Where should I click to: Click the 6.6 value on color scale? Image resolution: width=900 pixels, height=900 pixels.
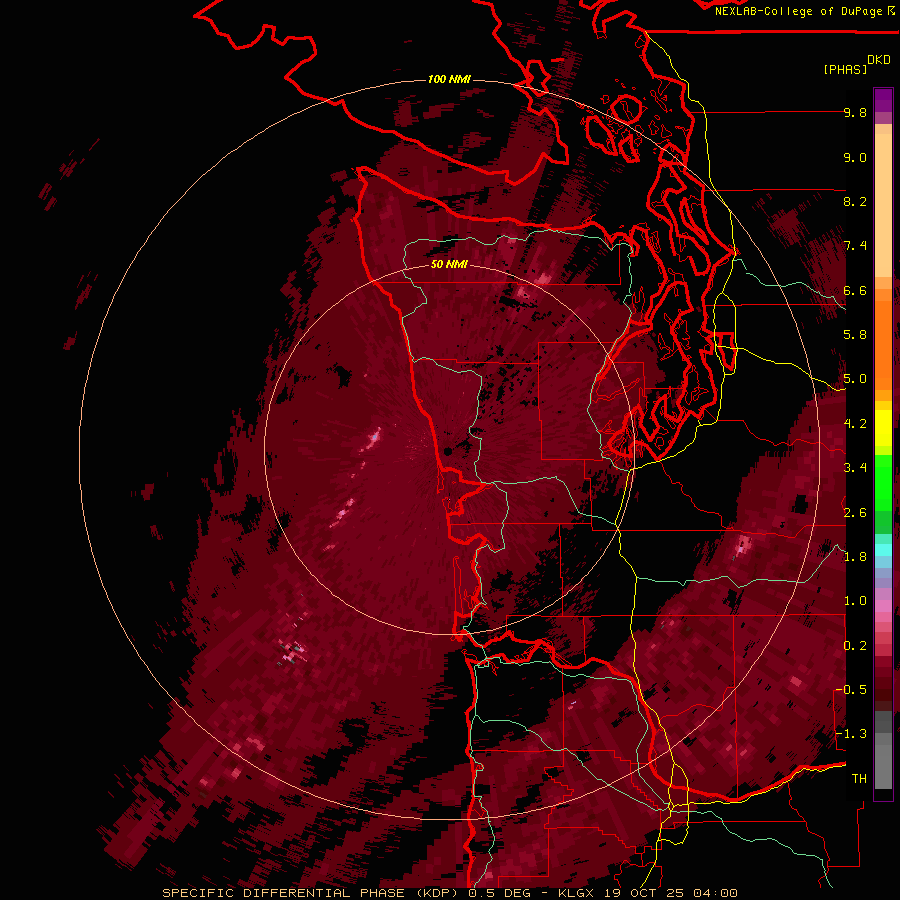[x=855, y=290]
